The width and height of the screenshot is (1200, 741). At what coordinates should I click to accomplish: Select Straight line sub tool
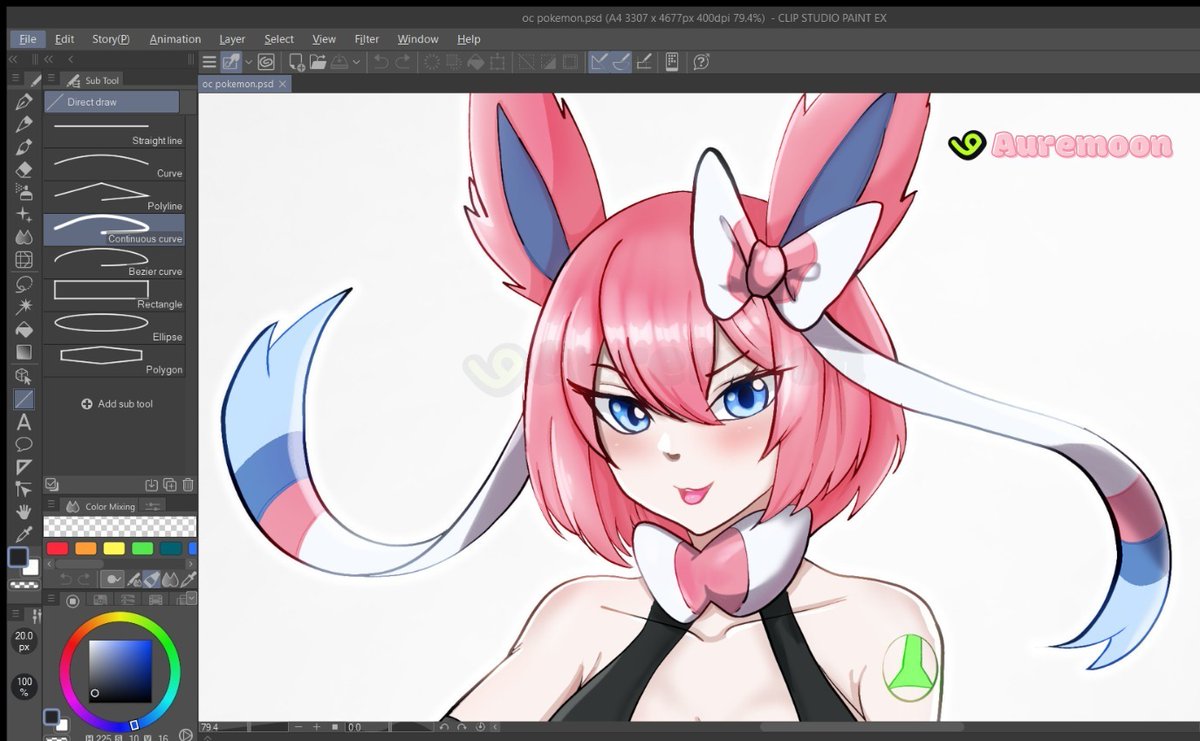[x=114, y=132]
